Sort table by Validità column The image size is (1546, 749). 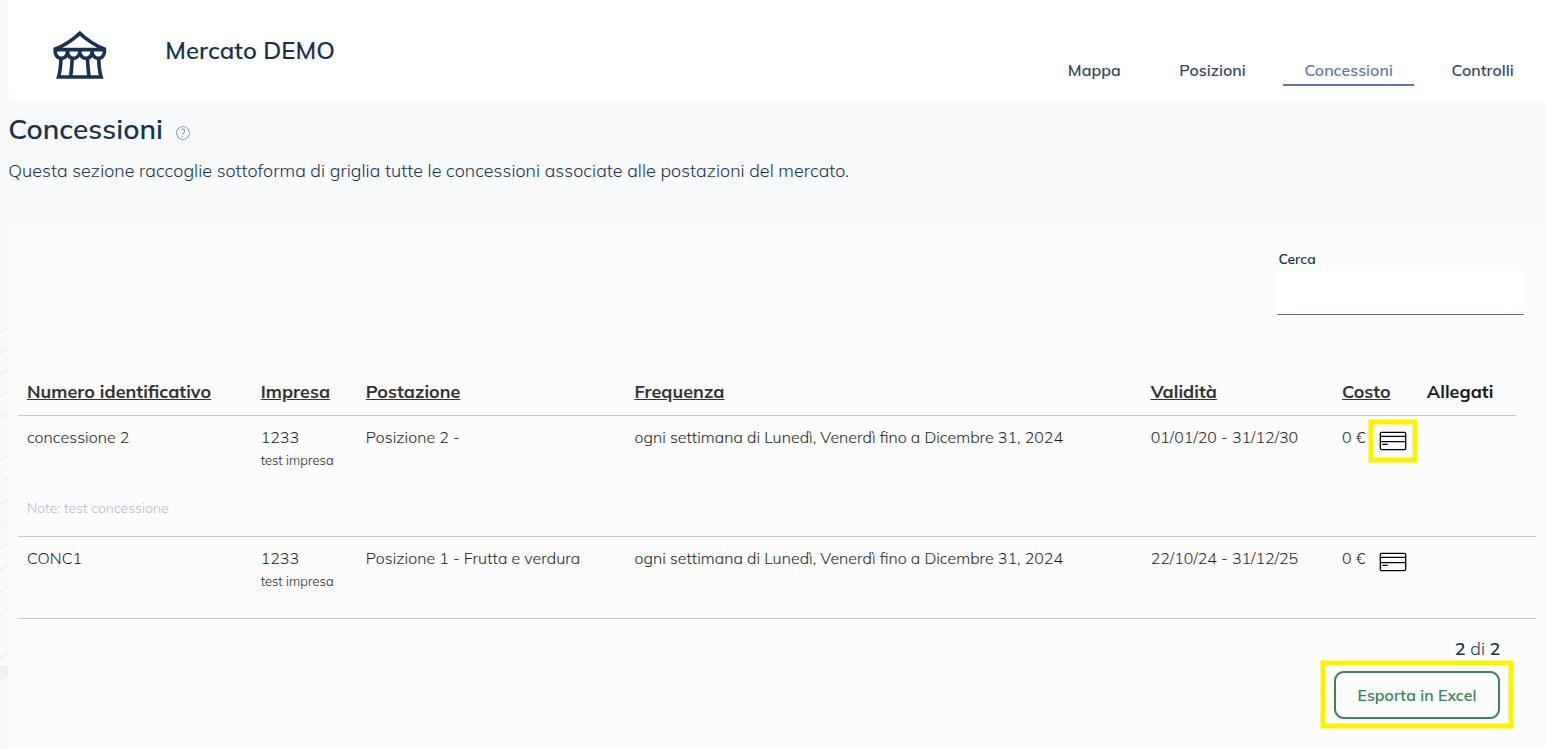pyautogui.click(x=1183, y=392)
